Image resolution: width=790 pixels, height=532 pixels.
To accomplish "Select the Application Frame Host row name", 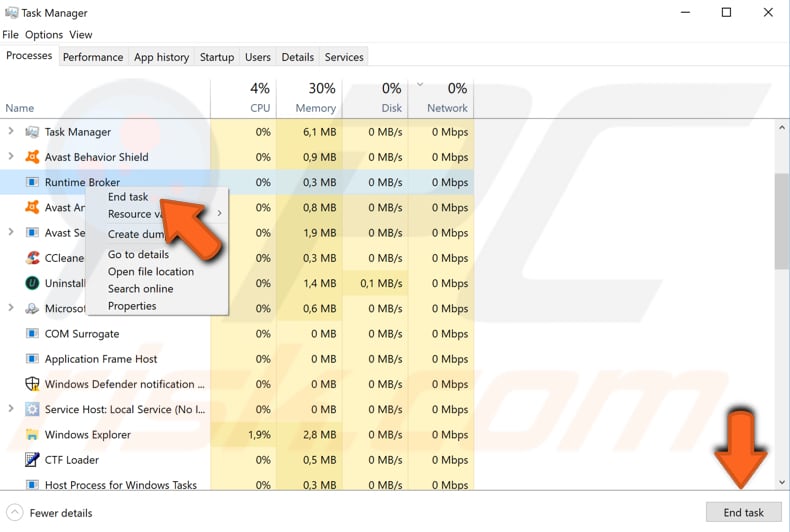I will click(101, 359).
